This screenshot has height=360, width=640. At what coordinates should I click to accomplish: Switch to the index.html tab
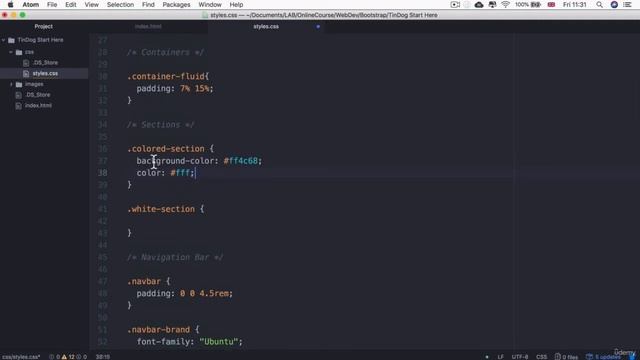[x=148, y=27]
